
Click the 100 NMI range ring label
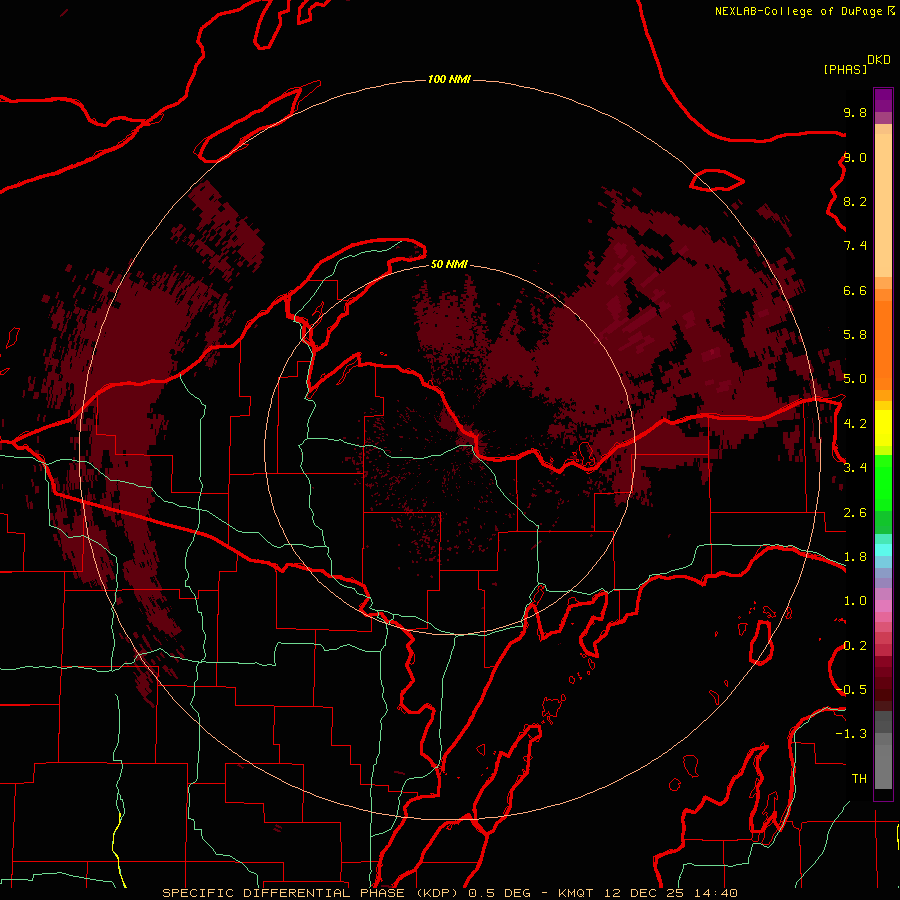click(449, 79)
